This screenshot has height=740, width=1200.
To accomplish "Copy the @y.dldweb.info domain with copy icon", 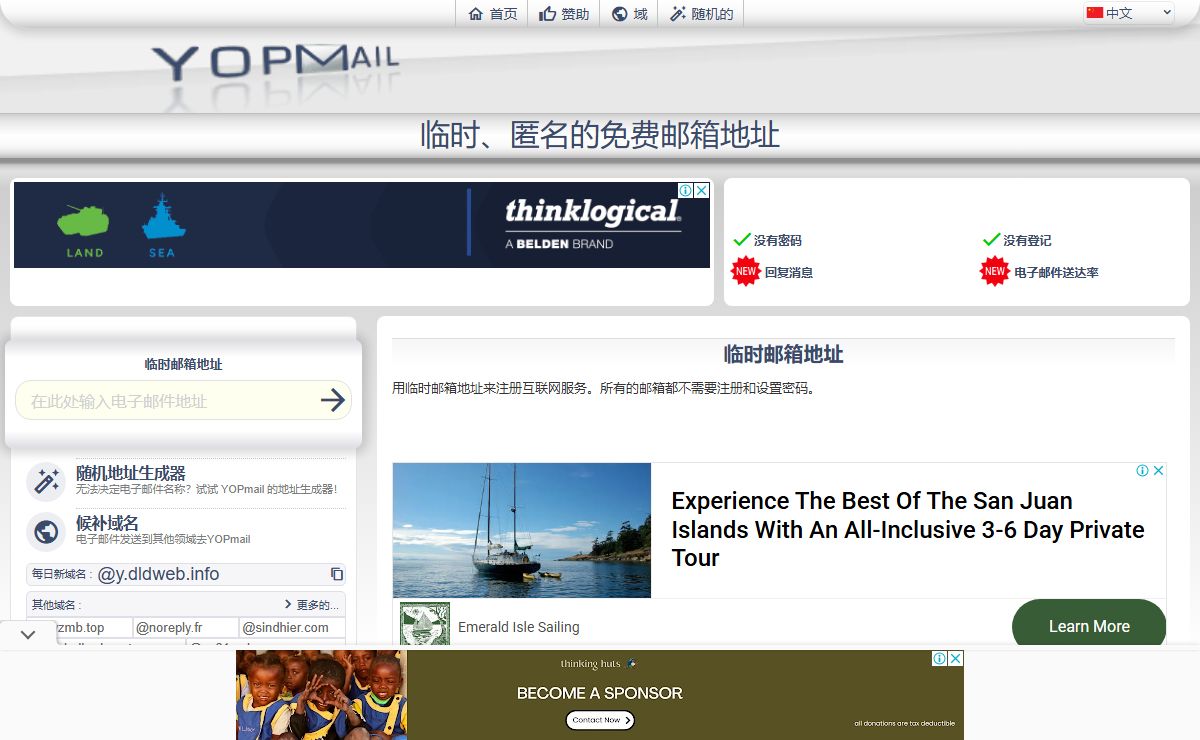I will 337,574.
